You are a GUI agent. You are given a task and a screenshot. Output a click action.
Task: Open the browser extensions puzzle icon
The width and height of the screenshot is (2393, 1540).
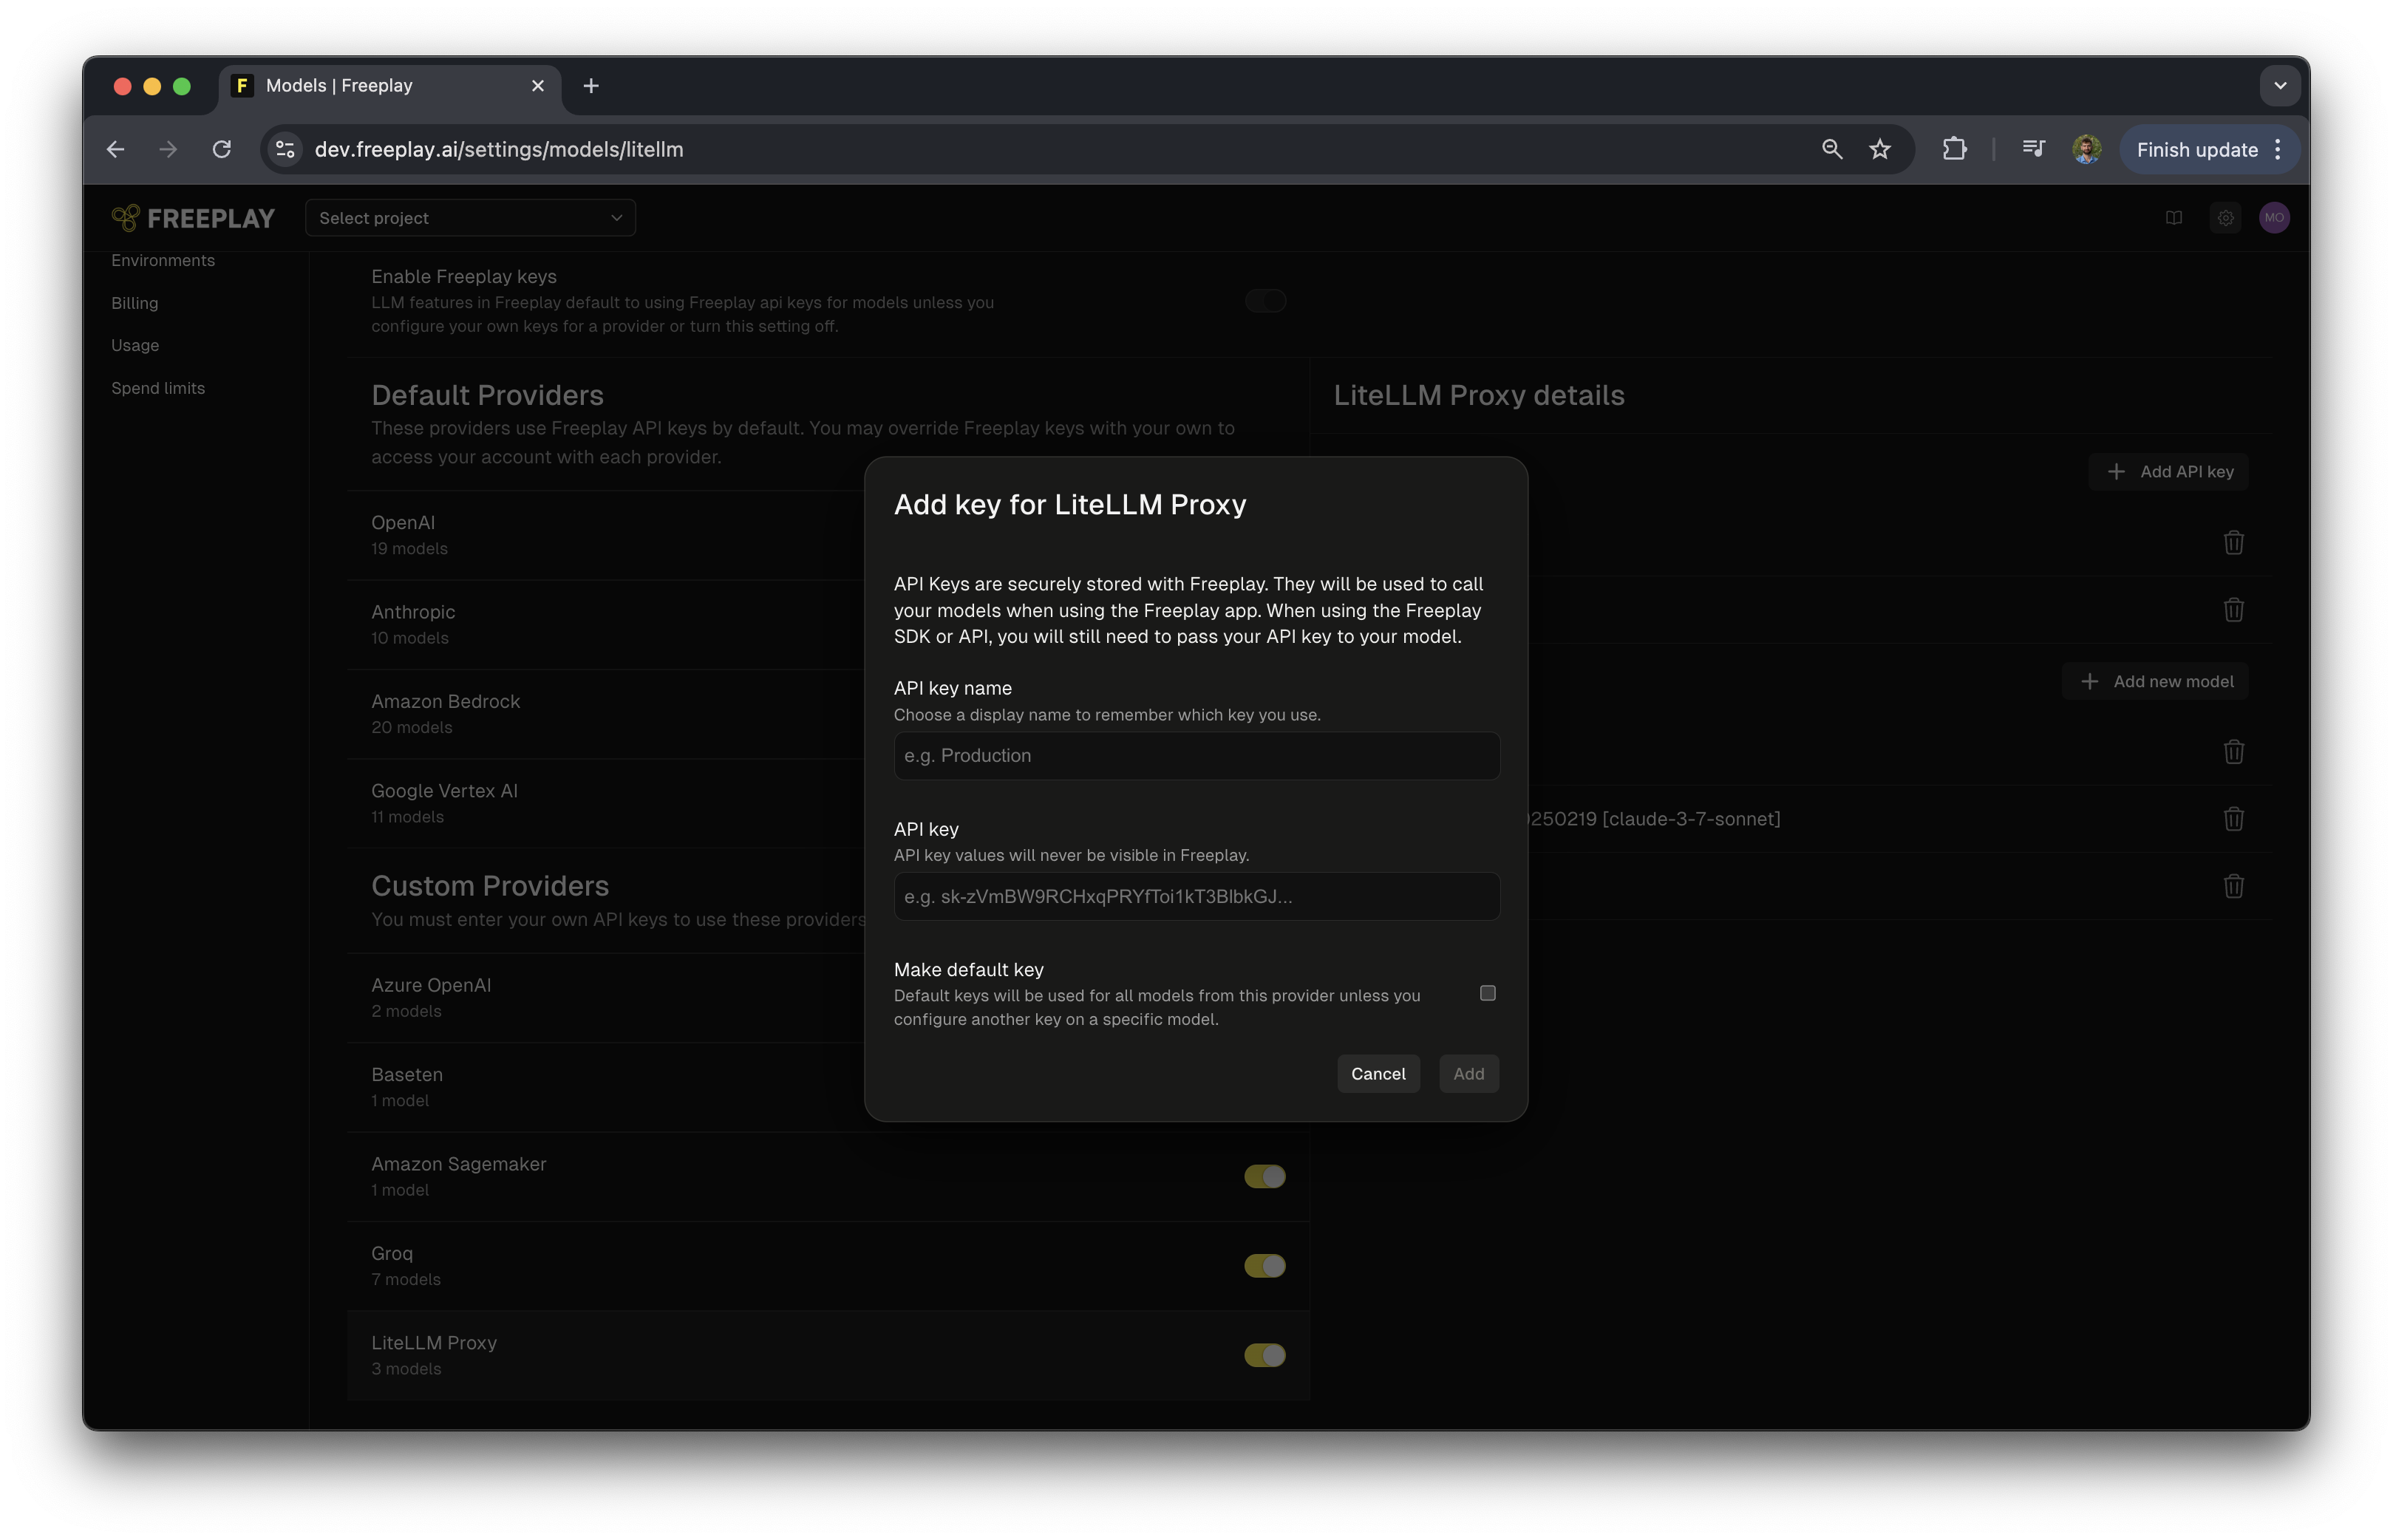(x=1954, y=149)
